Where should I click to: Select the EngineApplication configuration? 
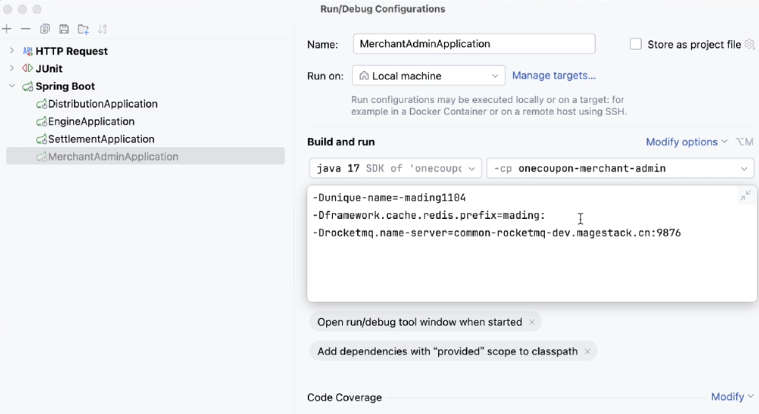[x=91, y=122]
